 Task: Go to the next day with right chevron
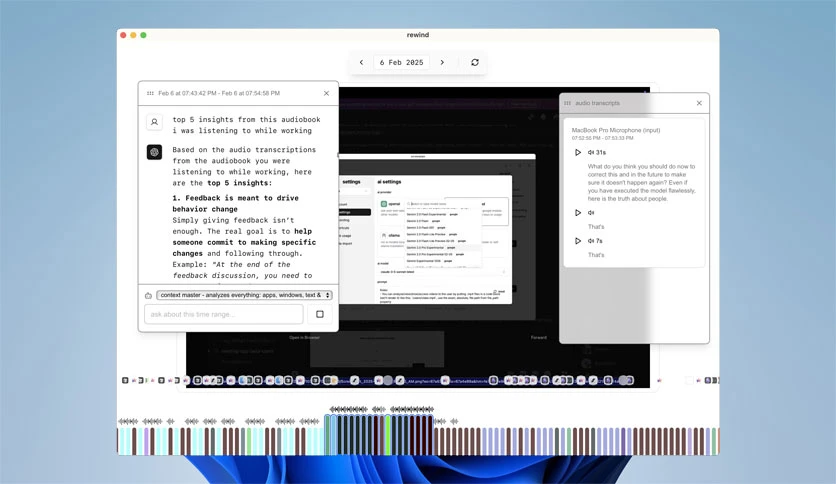pyautogui.click(x=442, y=62)
